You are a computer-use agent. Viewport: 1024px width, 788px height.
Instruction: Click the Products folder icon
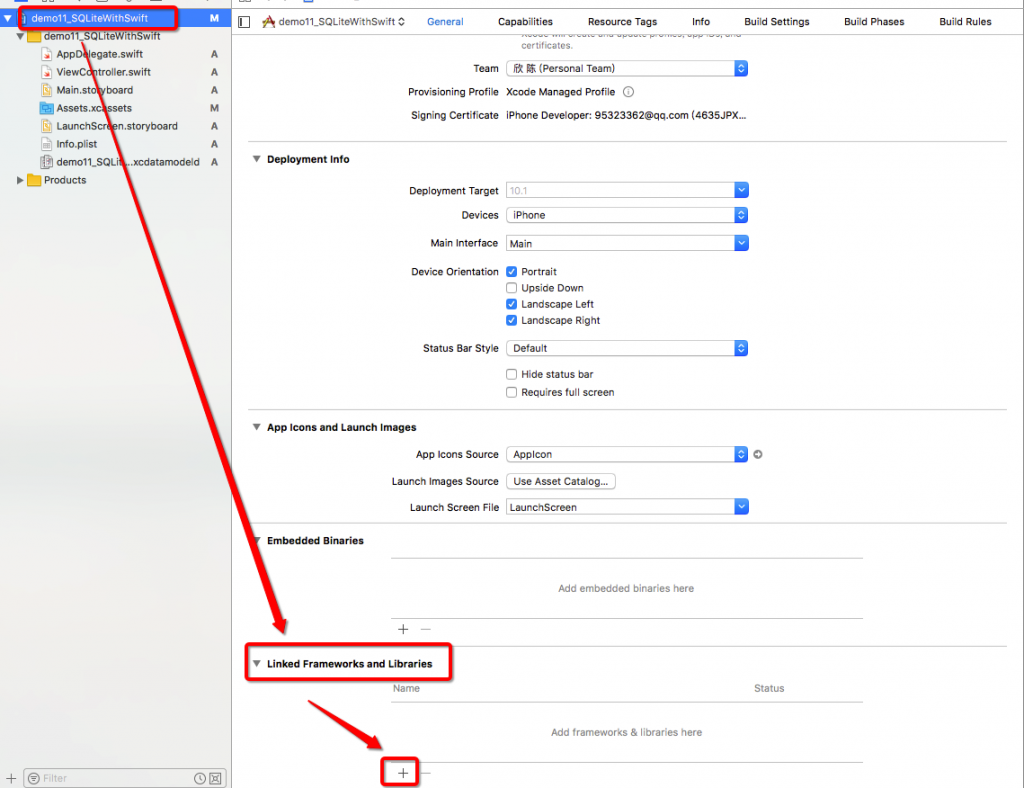(34, 180)
